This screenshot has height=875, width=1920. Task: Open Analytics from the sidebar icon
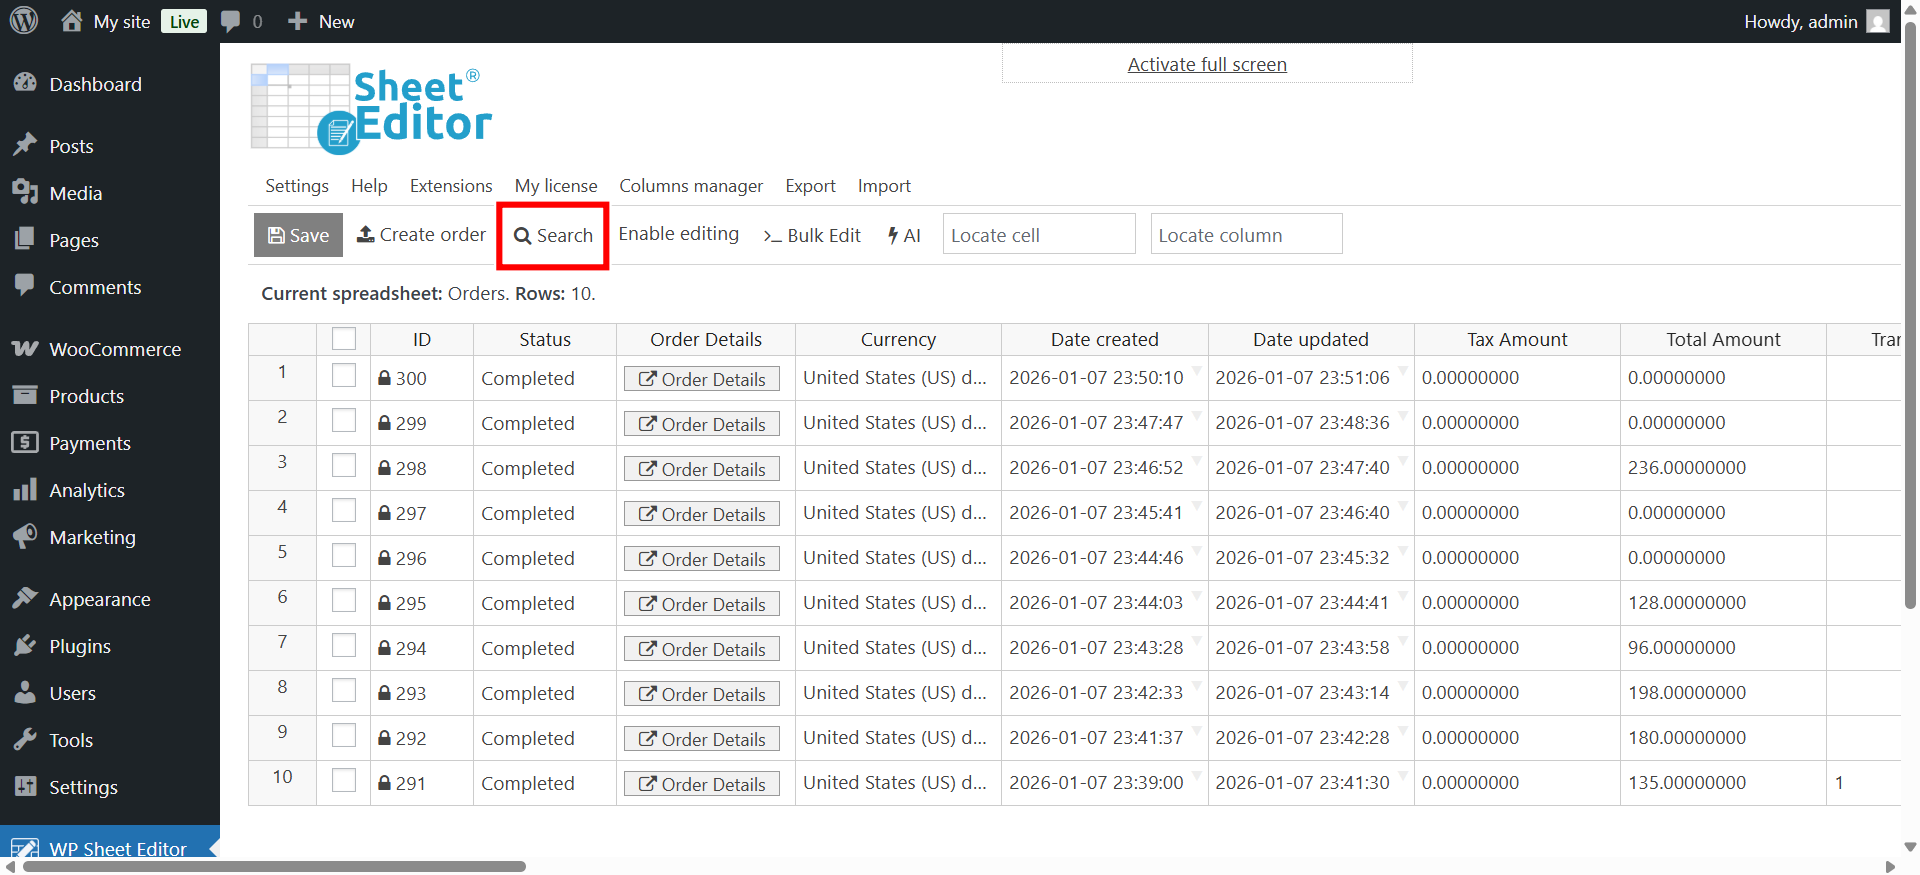pos(25,490)
